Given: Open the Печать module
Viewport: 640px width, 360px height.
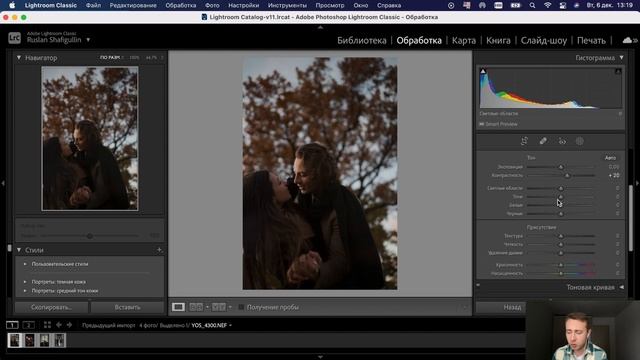Looking at the screenshot, I should [591, 40].
